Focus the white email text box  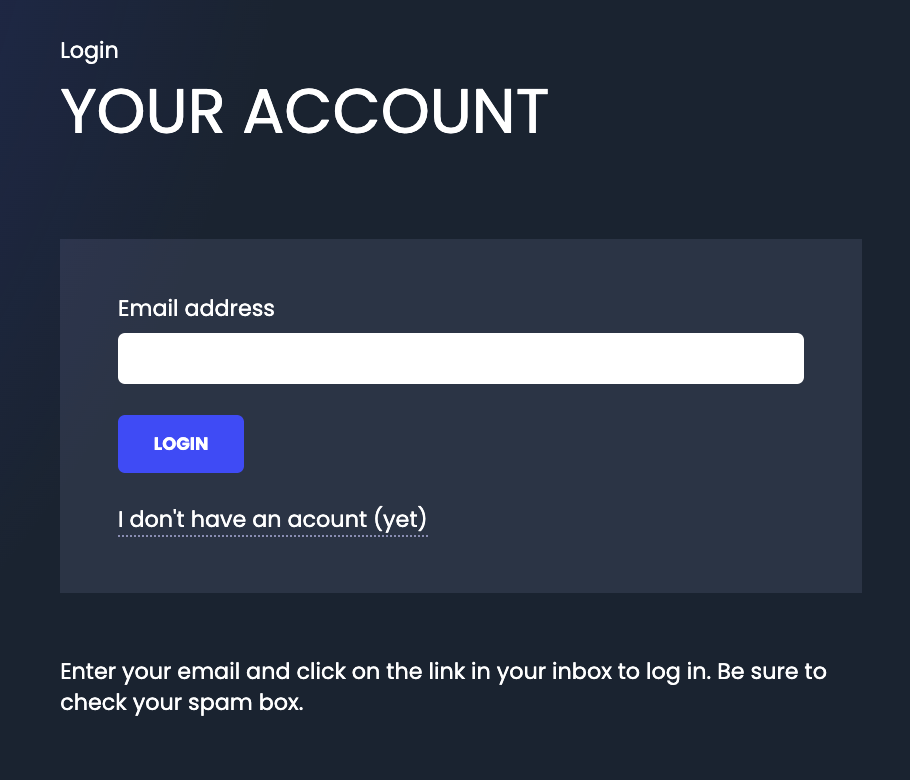pyautogui.click(x=460, y=358)
